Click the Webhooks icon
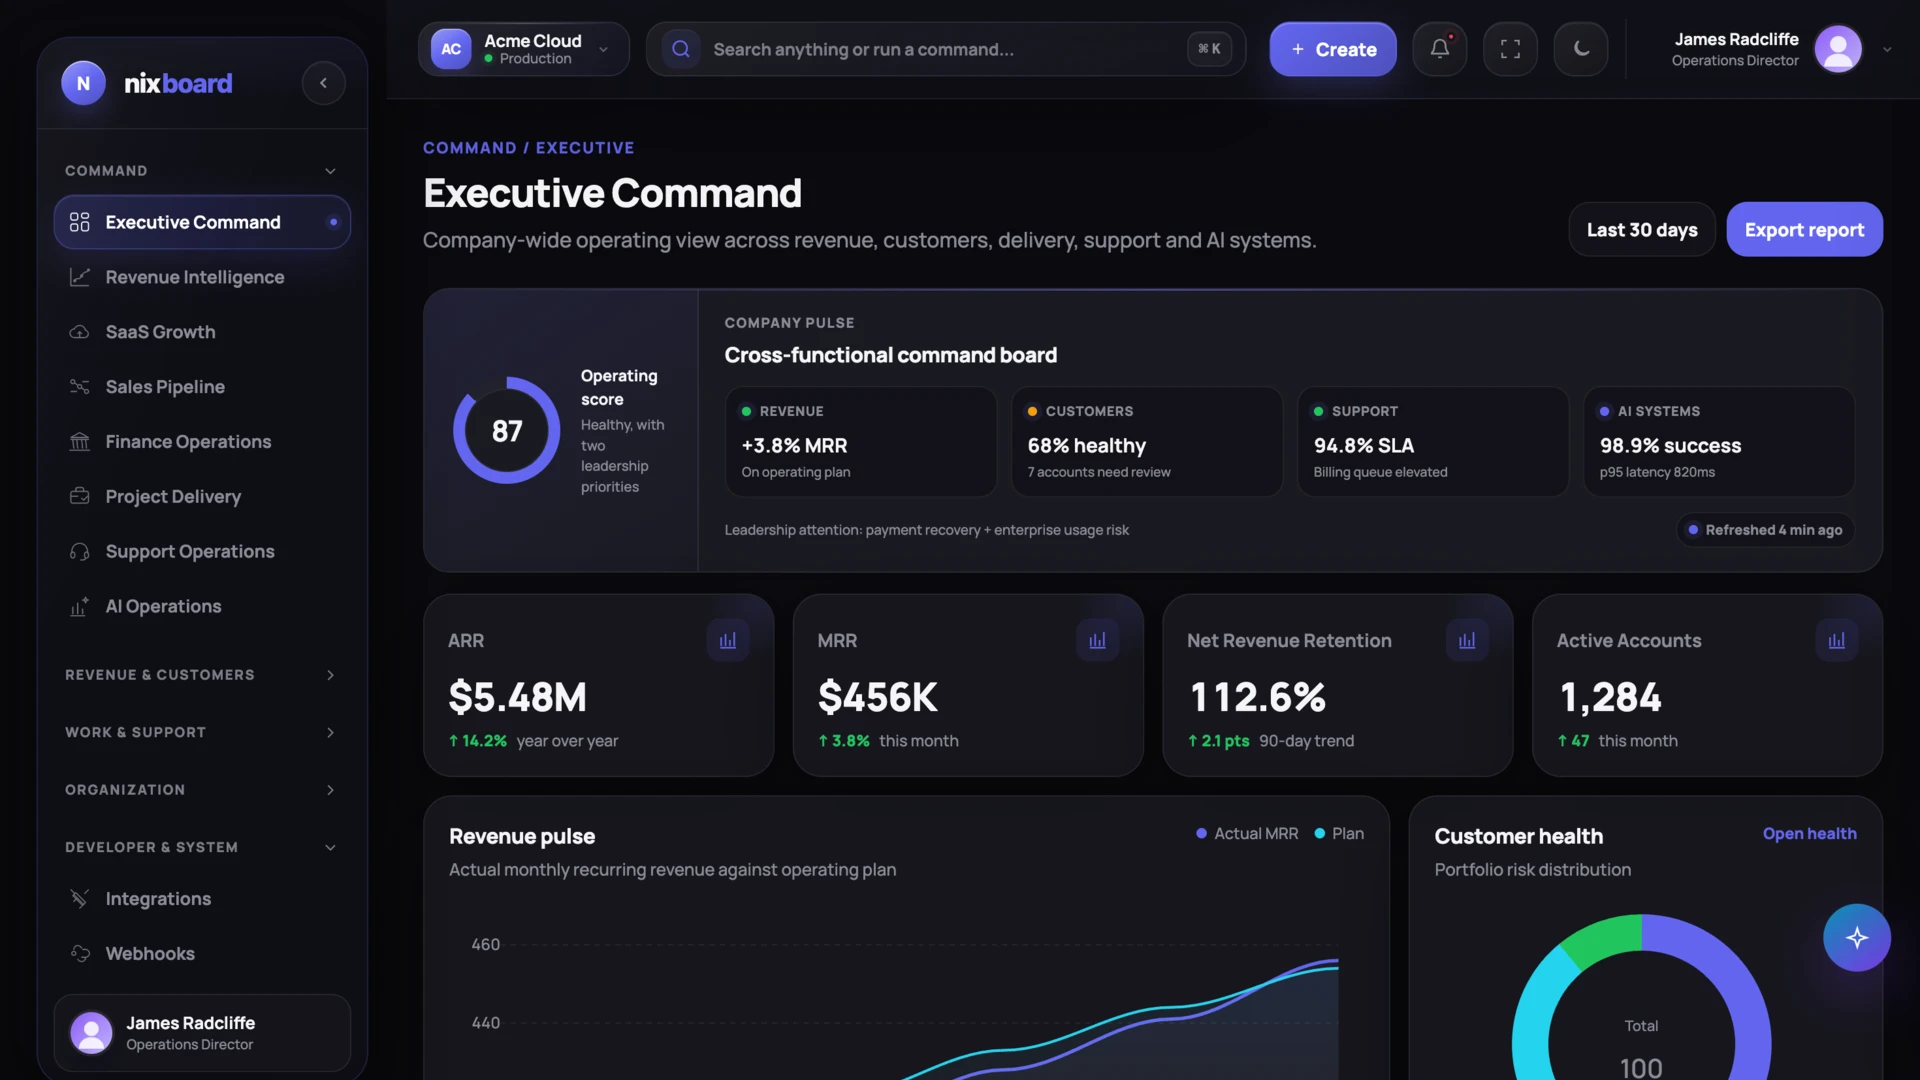 (x=80, y=954)
